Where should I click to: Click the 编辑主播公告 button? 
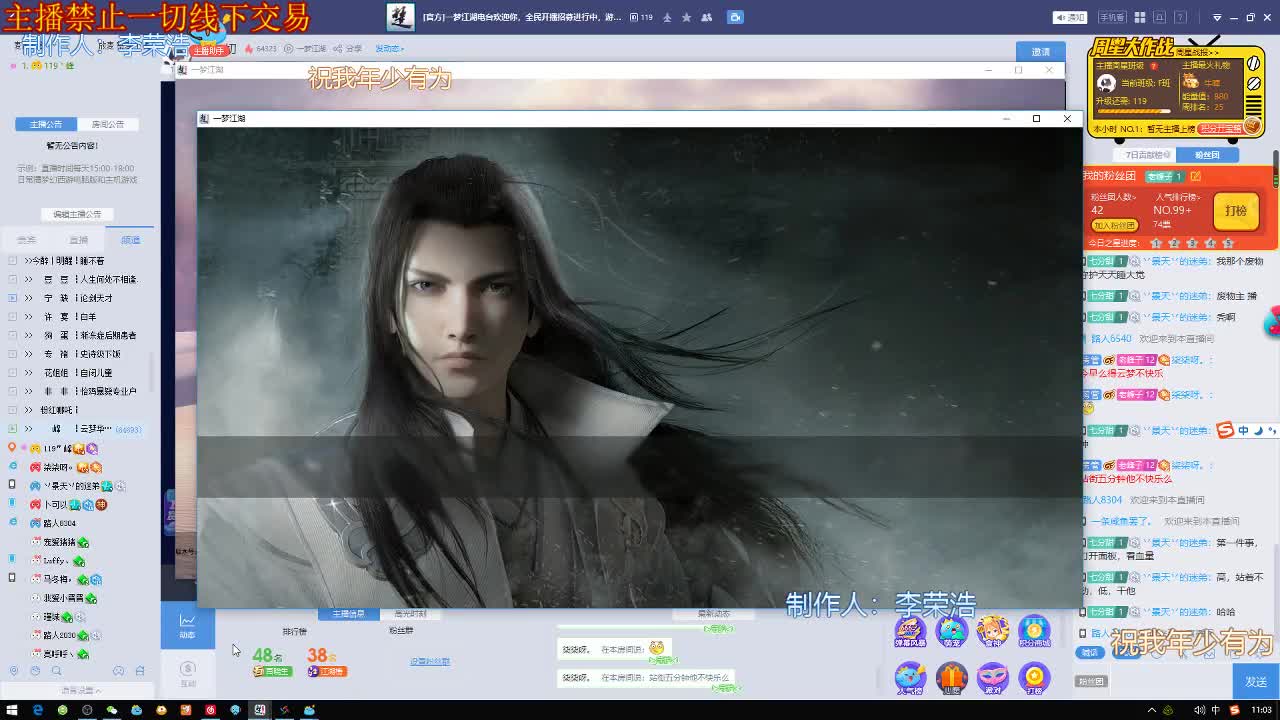[x=77, y=214]
